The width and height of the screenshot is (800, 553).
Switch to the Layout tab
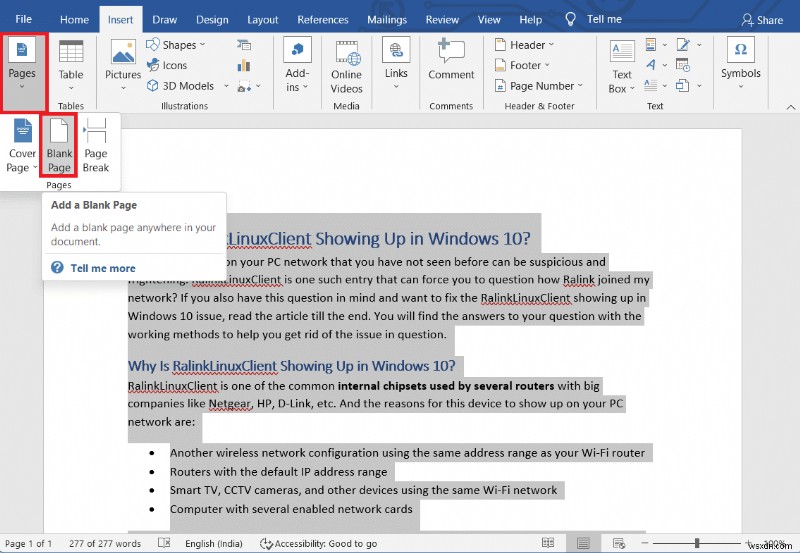click(263, 19)
